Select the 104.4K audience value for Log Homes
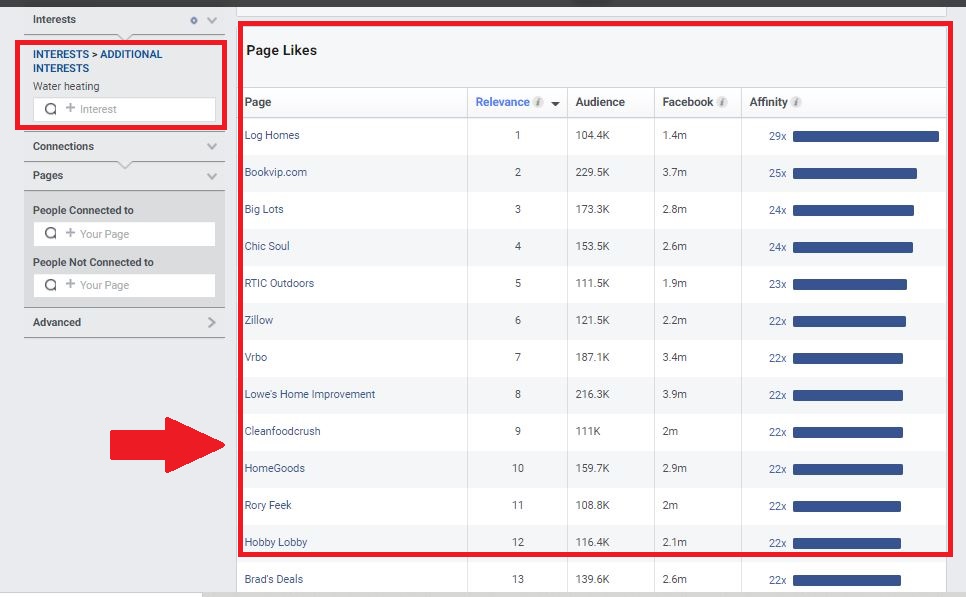The height and width of the screenshot is (597, 966). pos(592,136)
